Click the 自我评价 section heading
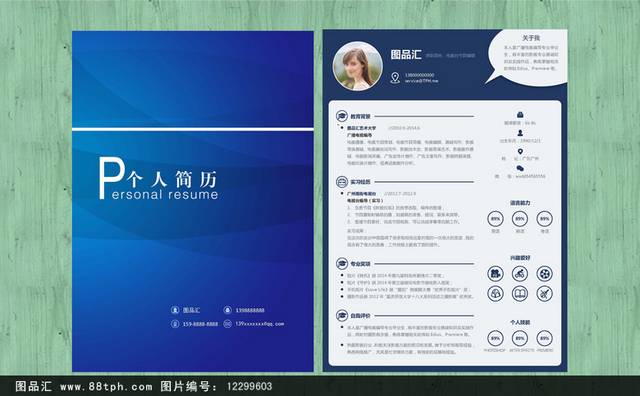 pyautogui.click(x=360, y=316)
